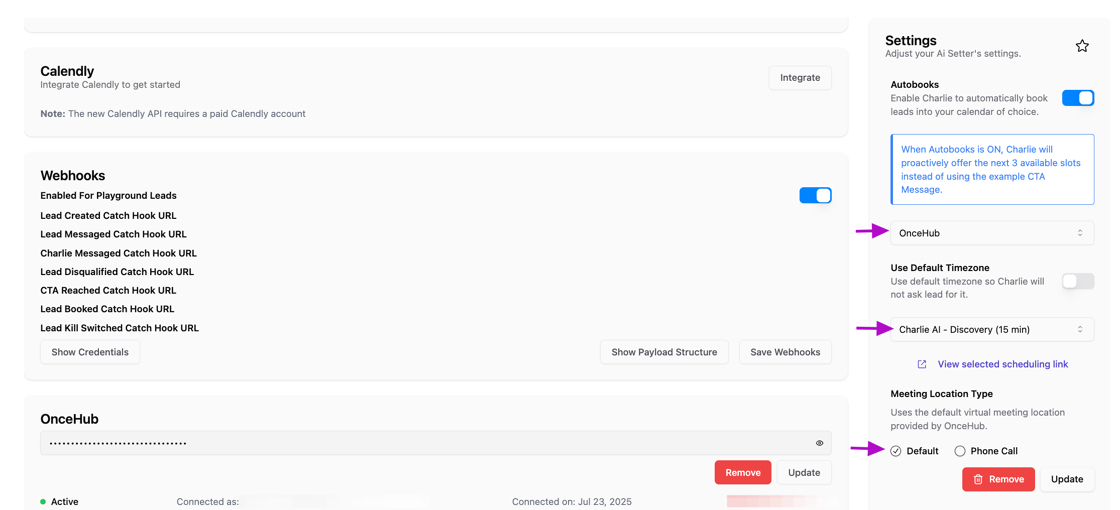Viewport: 1120px width, 510px height.
Task: Click the external link icon beside scheduling link
Action: [922, 364]
